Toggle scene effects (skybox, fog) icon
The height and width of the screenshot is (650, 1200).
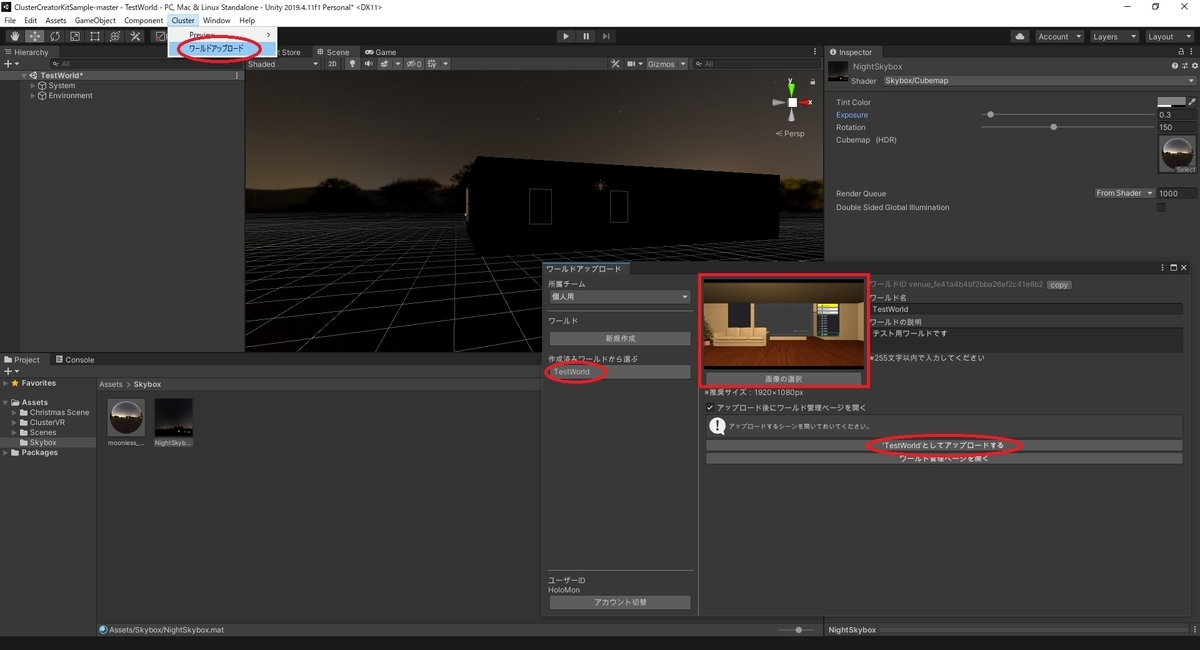(385, 64)
